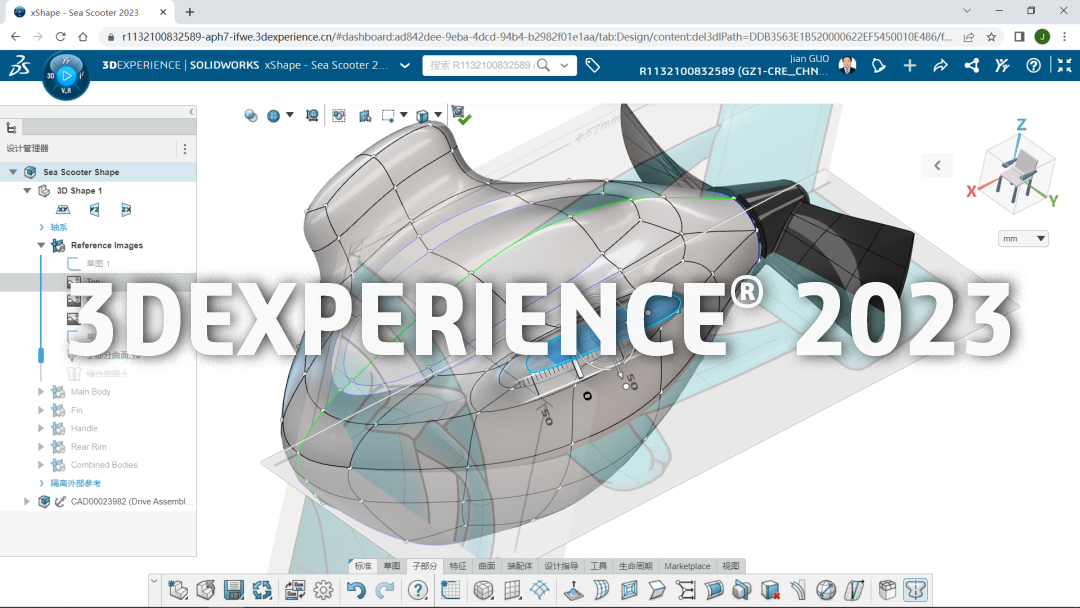This screenshot has width=1080, height=608.
Task: Click the appearance spheres icon
Action: pyautogui.click(x=251, y=116)
